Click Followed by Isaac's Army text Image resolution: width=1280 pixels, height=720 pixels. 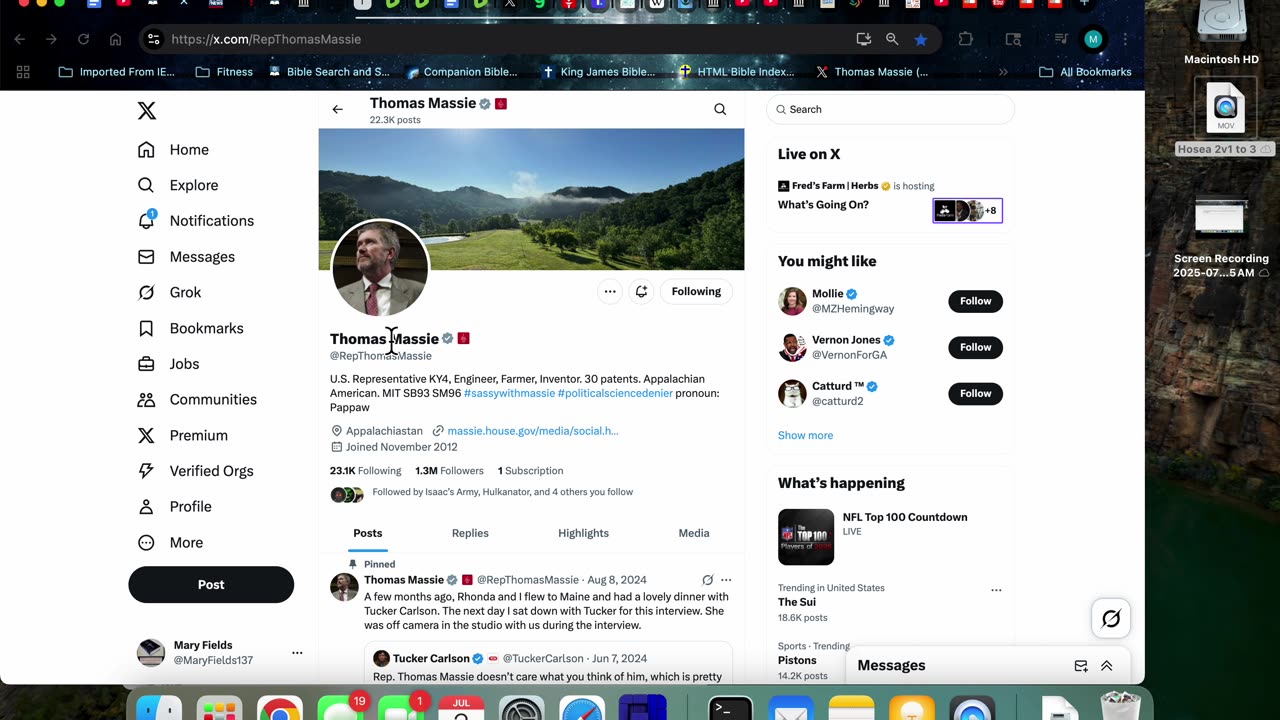502,492
